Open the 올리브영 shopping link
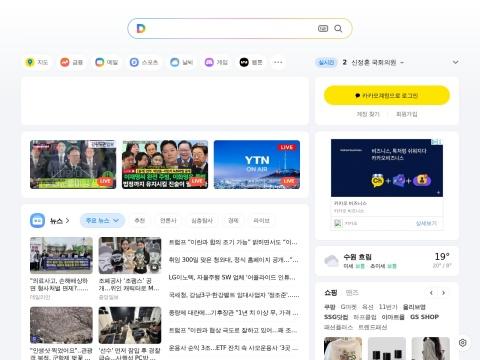Image resolution: width=480 pixels, height=360 pixels. tap(414, 307)
